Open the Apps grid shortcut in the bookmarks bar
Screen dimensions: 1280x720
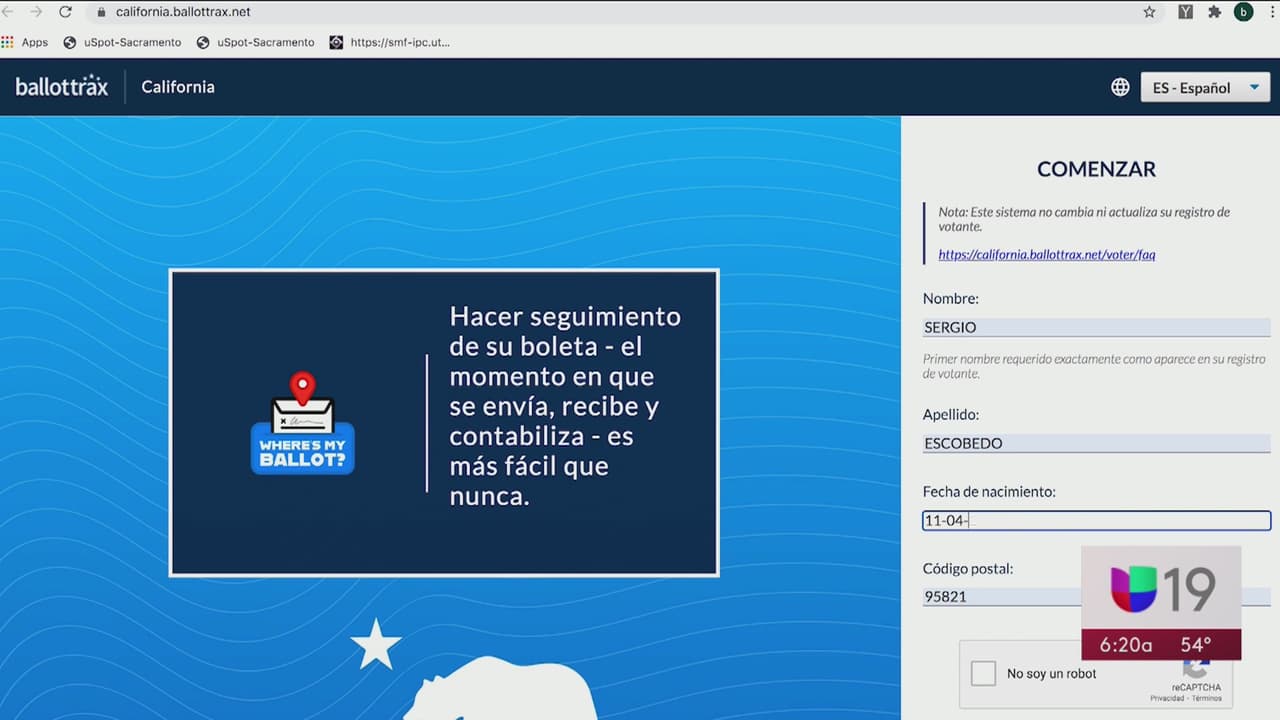click(x=25, y=42)
